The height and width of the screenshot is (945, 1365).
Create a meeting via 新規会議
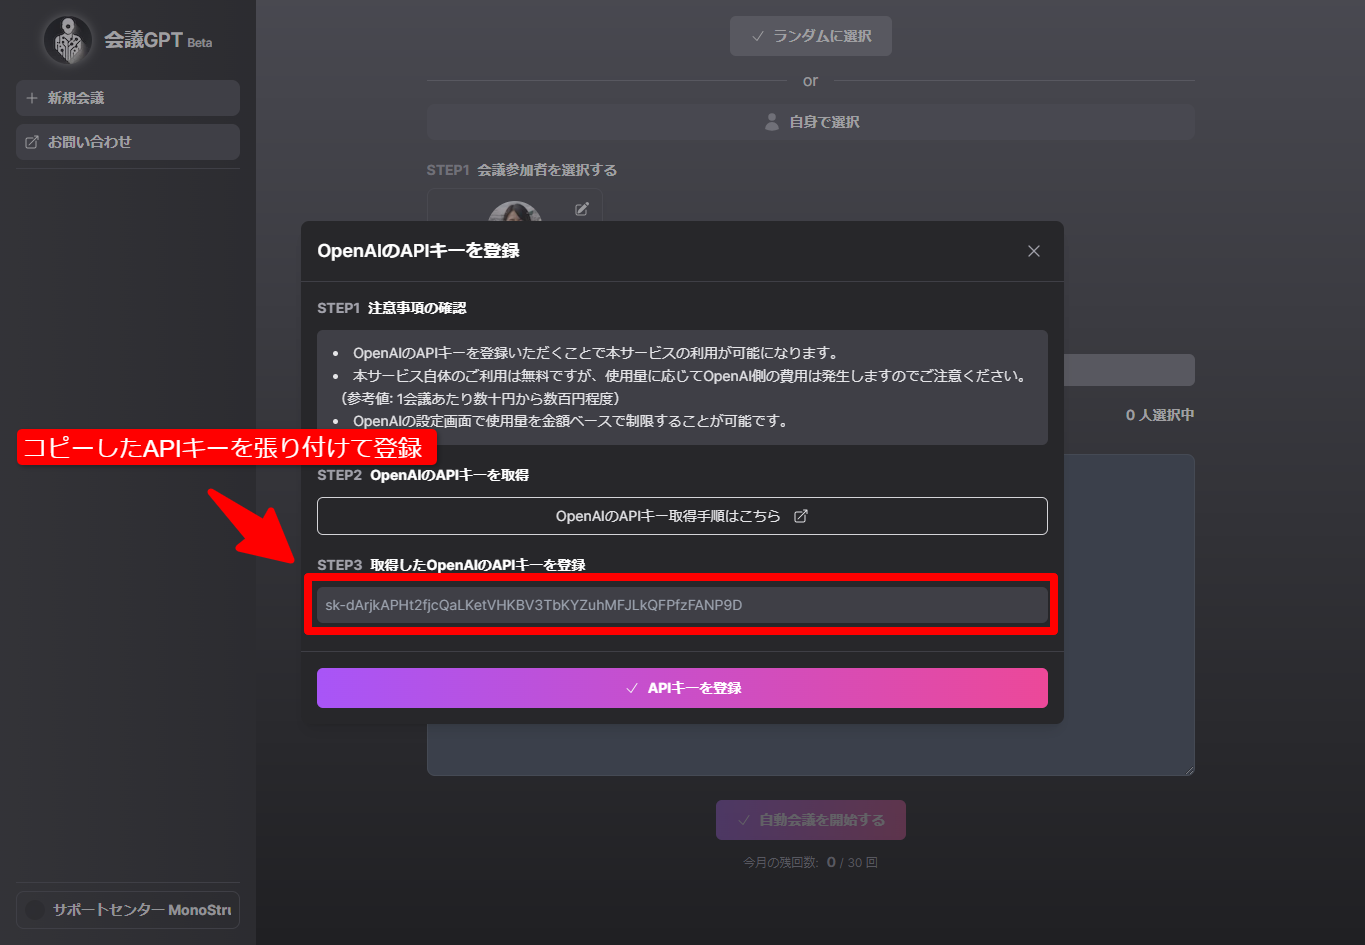(x=127, y=98)
